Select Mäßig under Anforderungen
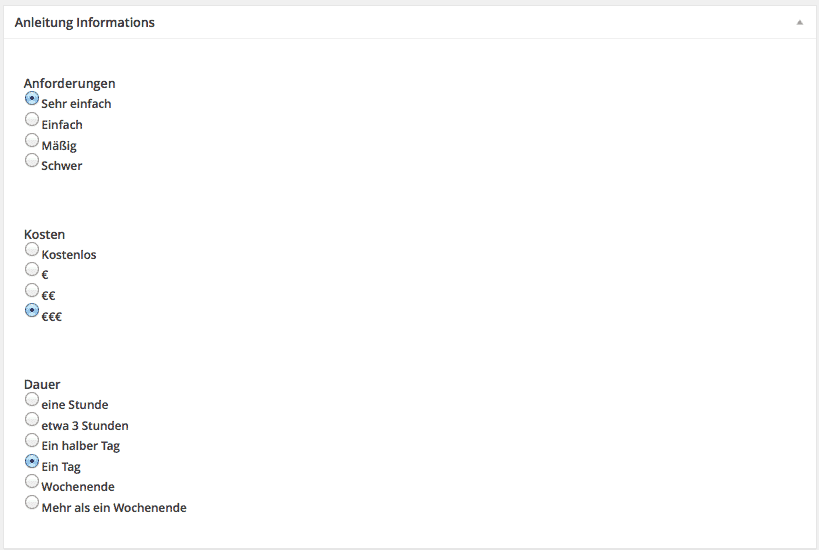The image size is (819, 550). (32, 141)
